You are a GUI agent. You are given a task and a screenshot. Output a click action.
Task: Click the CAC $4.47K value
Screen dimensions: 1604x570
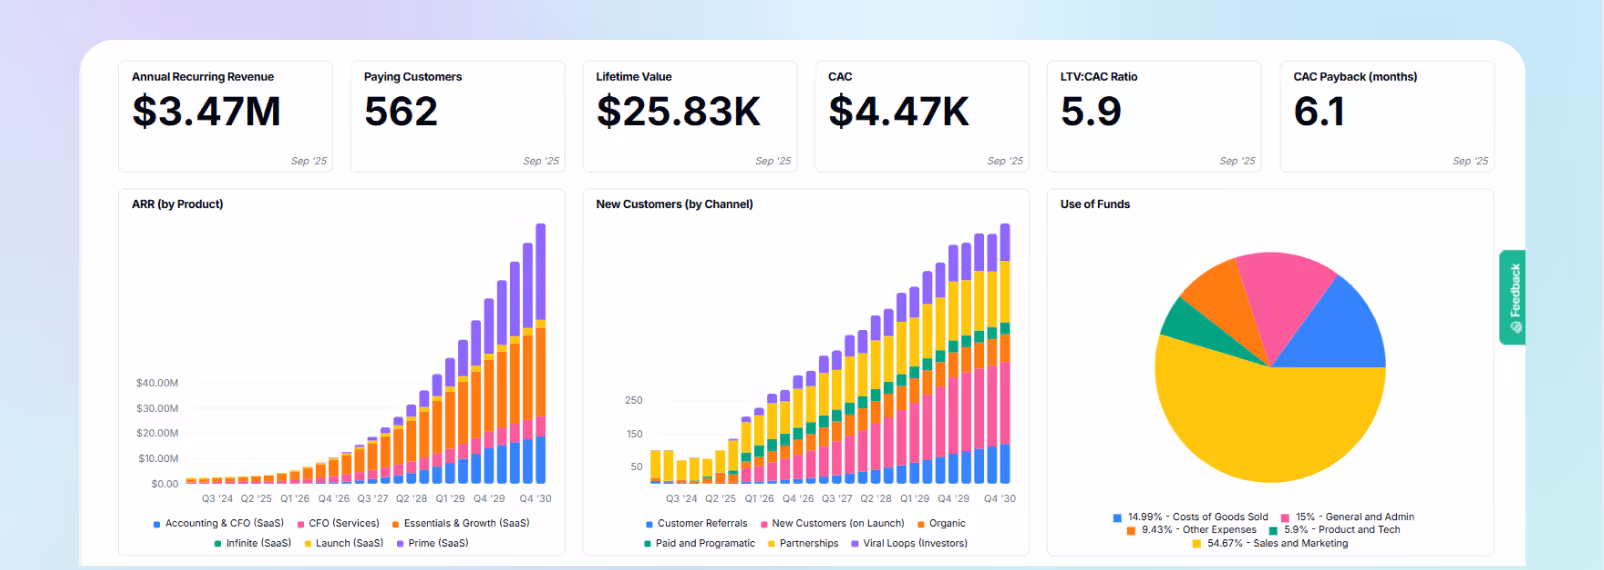pos(898,112)
